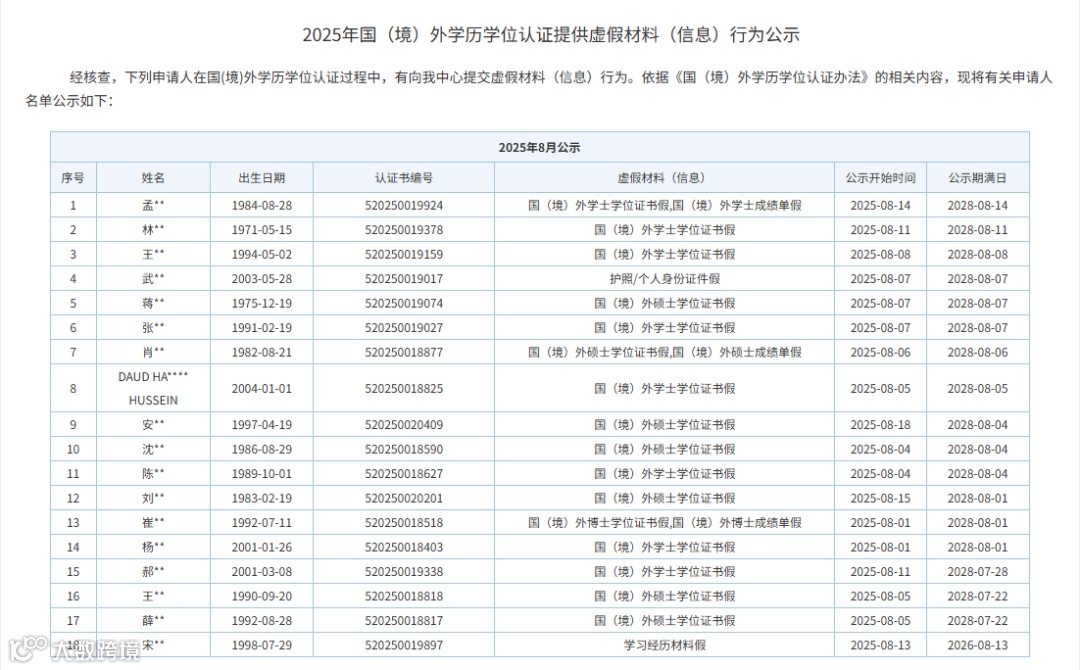Select certificate number 520250018590
This screenshot has width=1080, height=670.
click(x=404, y=450)
